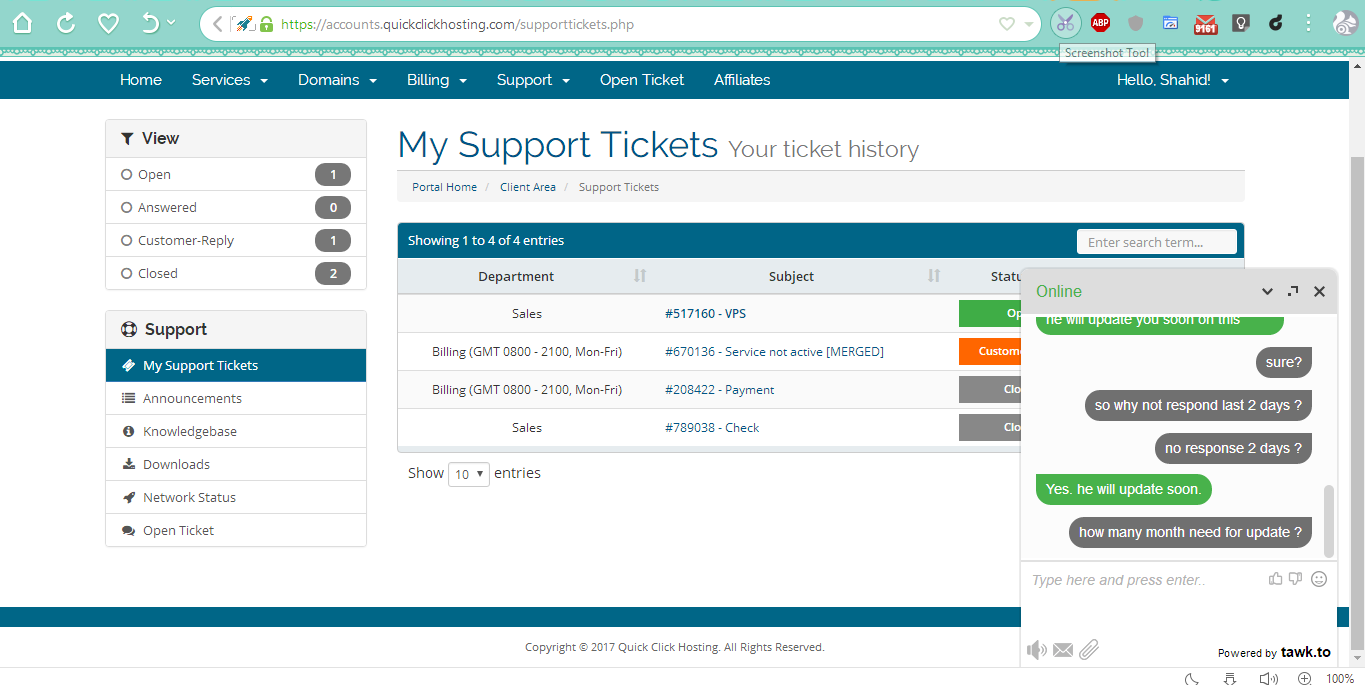Pop out the chat window
1365x685 pixels.
pyautogui.click(x=1293, y=291)
